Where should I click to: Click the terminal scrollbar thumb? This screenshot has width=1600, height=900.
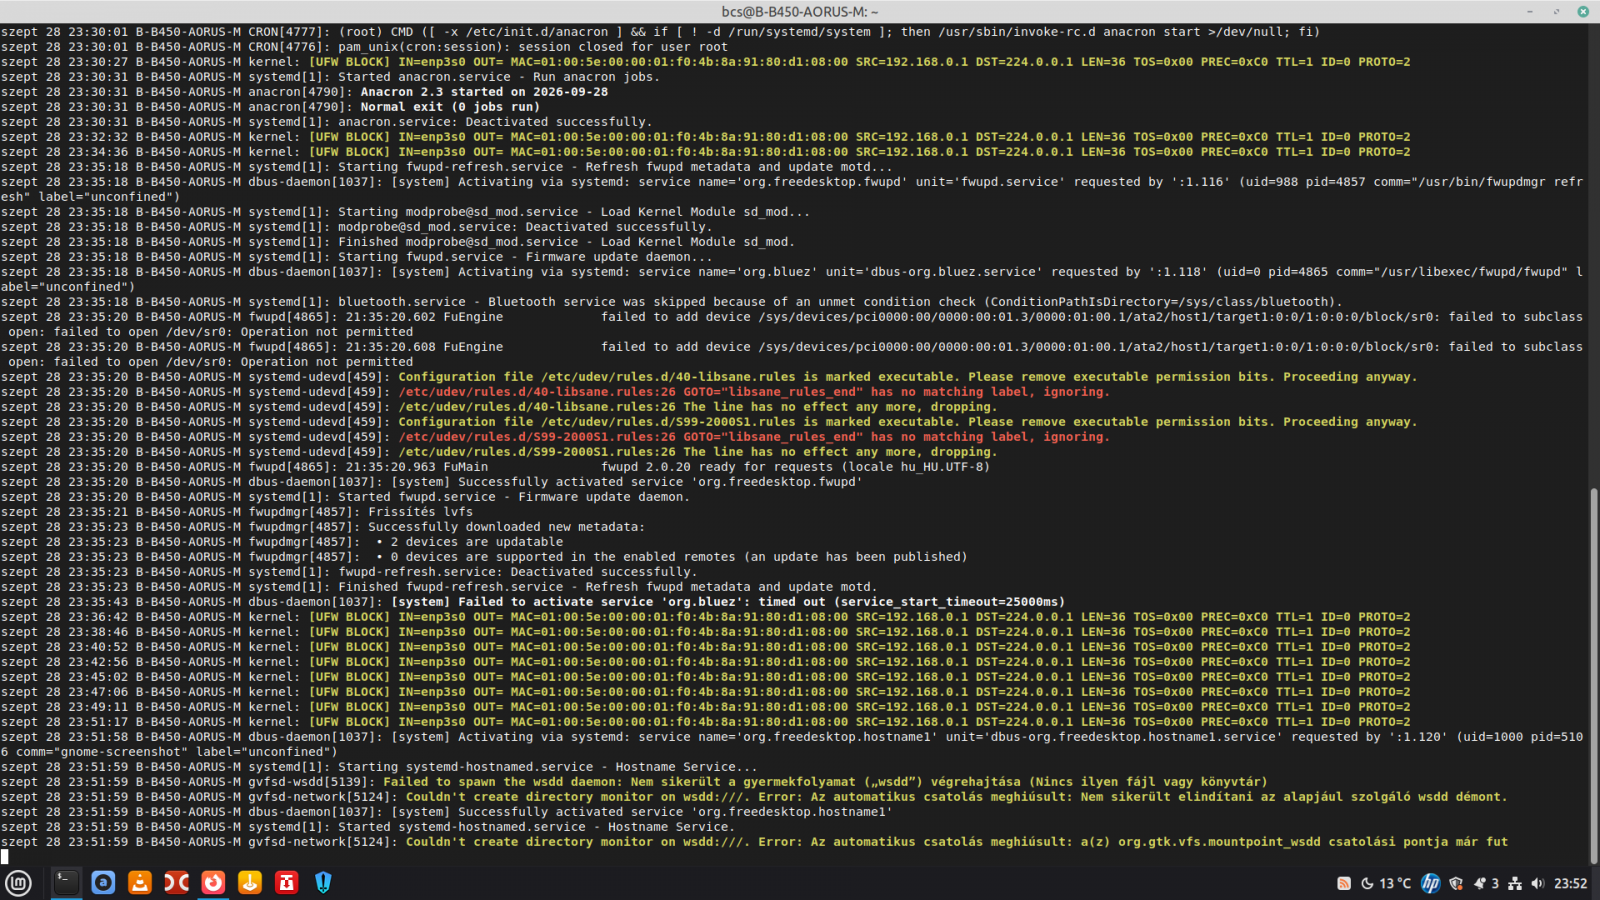coord(1594,675)
